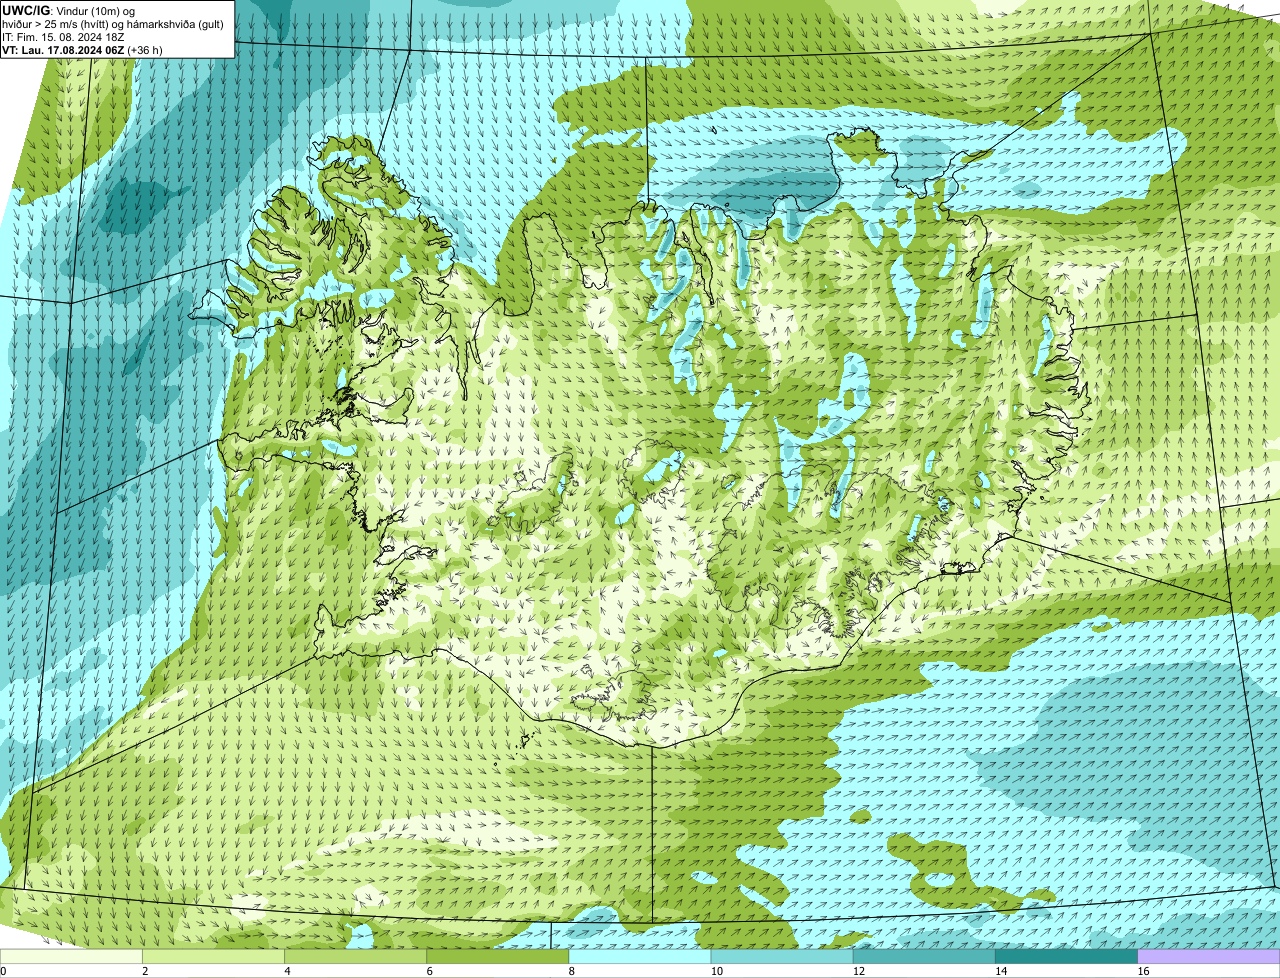Click the legend scale label '4'
This screenshot has height=978, width=1280.
click(287, 971)
